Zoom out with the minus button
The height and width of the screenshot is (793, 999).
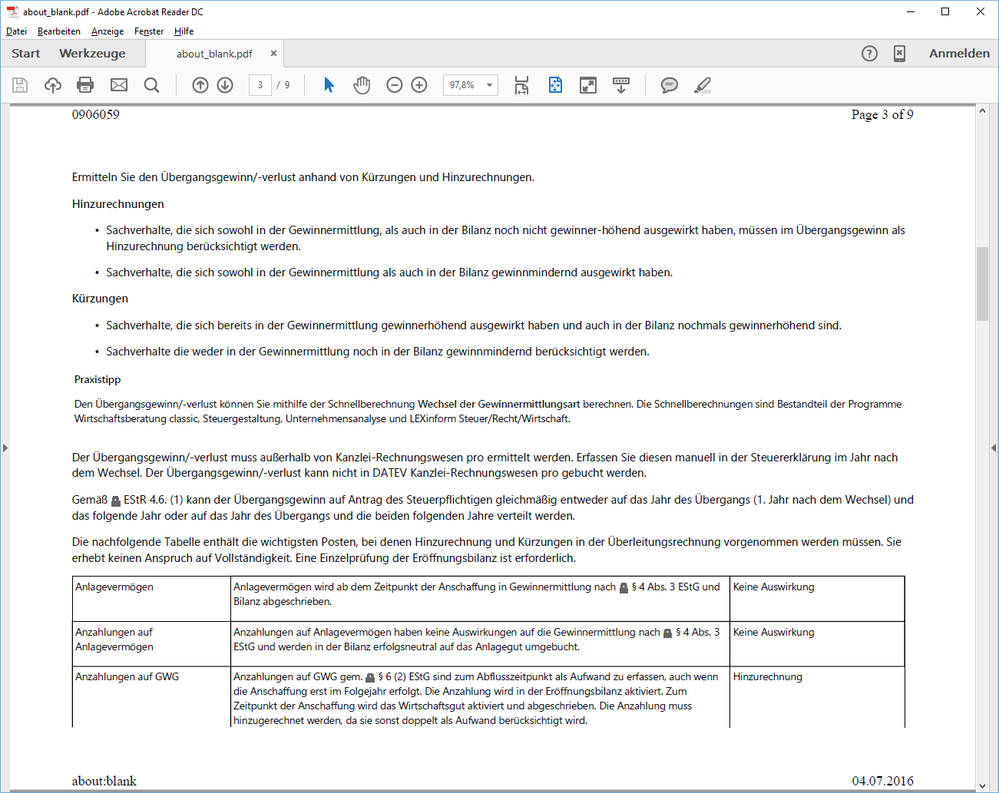[x=394, y=85]
